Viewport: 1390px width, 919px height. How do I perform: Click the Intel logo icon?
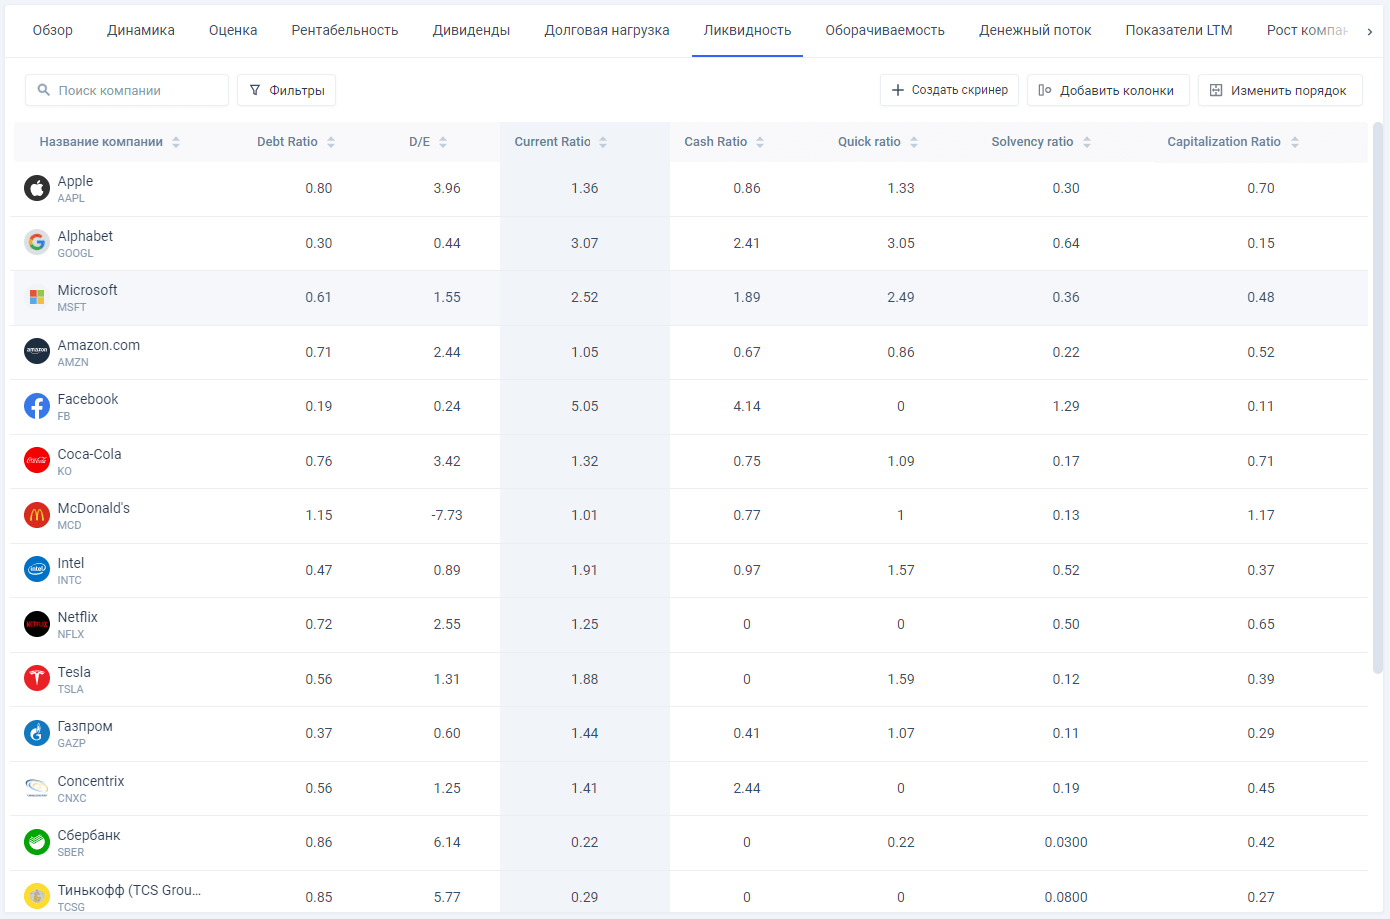point(37,569)
